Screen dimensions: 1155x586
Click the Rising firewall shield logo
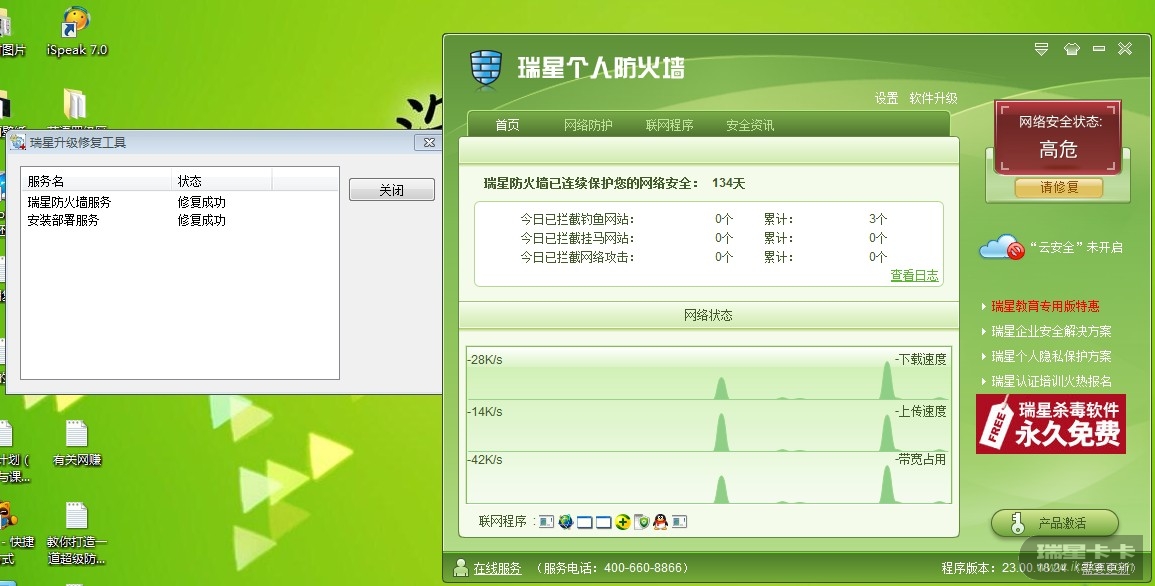[x=486, y=69]
